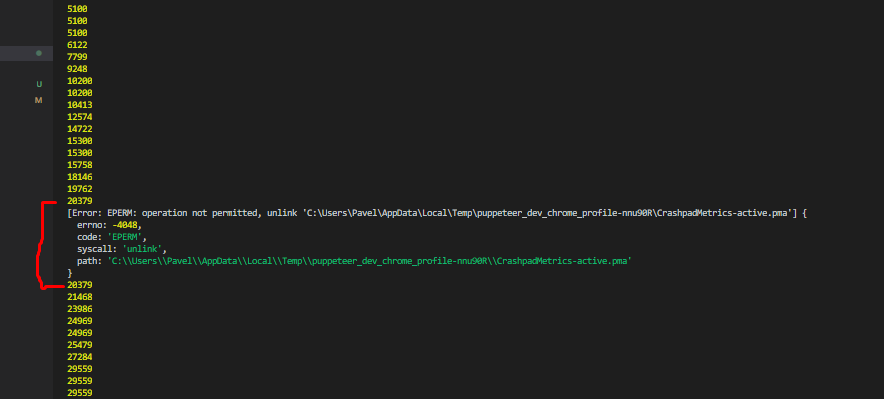
Task: Click the 6122 output line
Action: (77, 45)
